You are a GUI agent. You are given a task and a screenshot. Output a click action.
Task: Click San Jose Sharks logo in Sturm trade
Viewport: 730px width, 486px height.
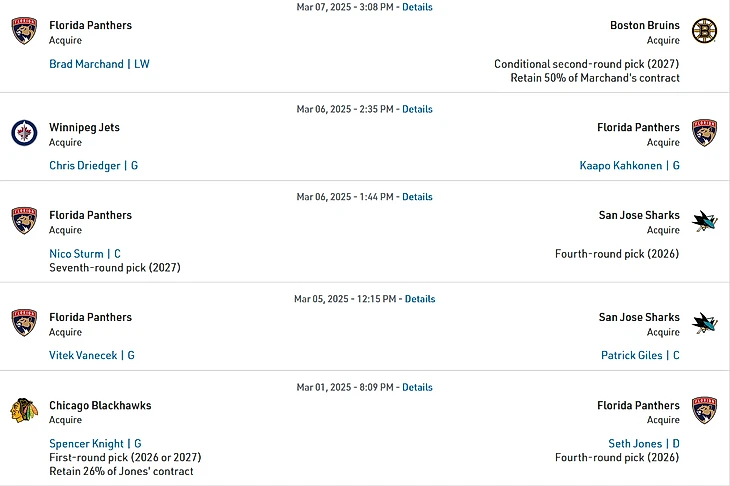tap(704, 221)
